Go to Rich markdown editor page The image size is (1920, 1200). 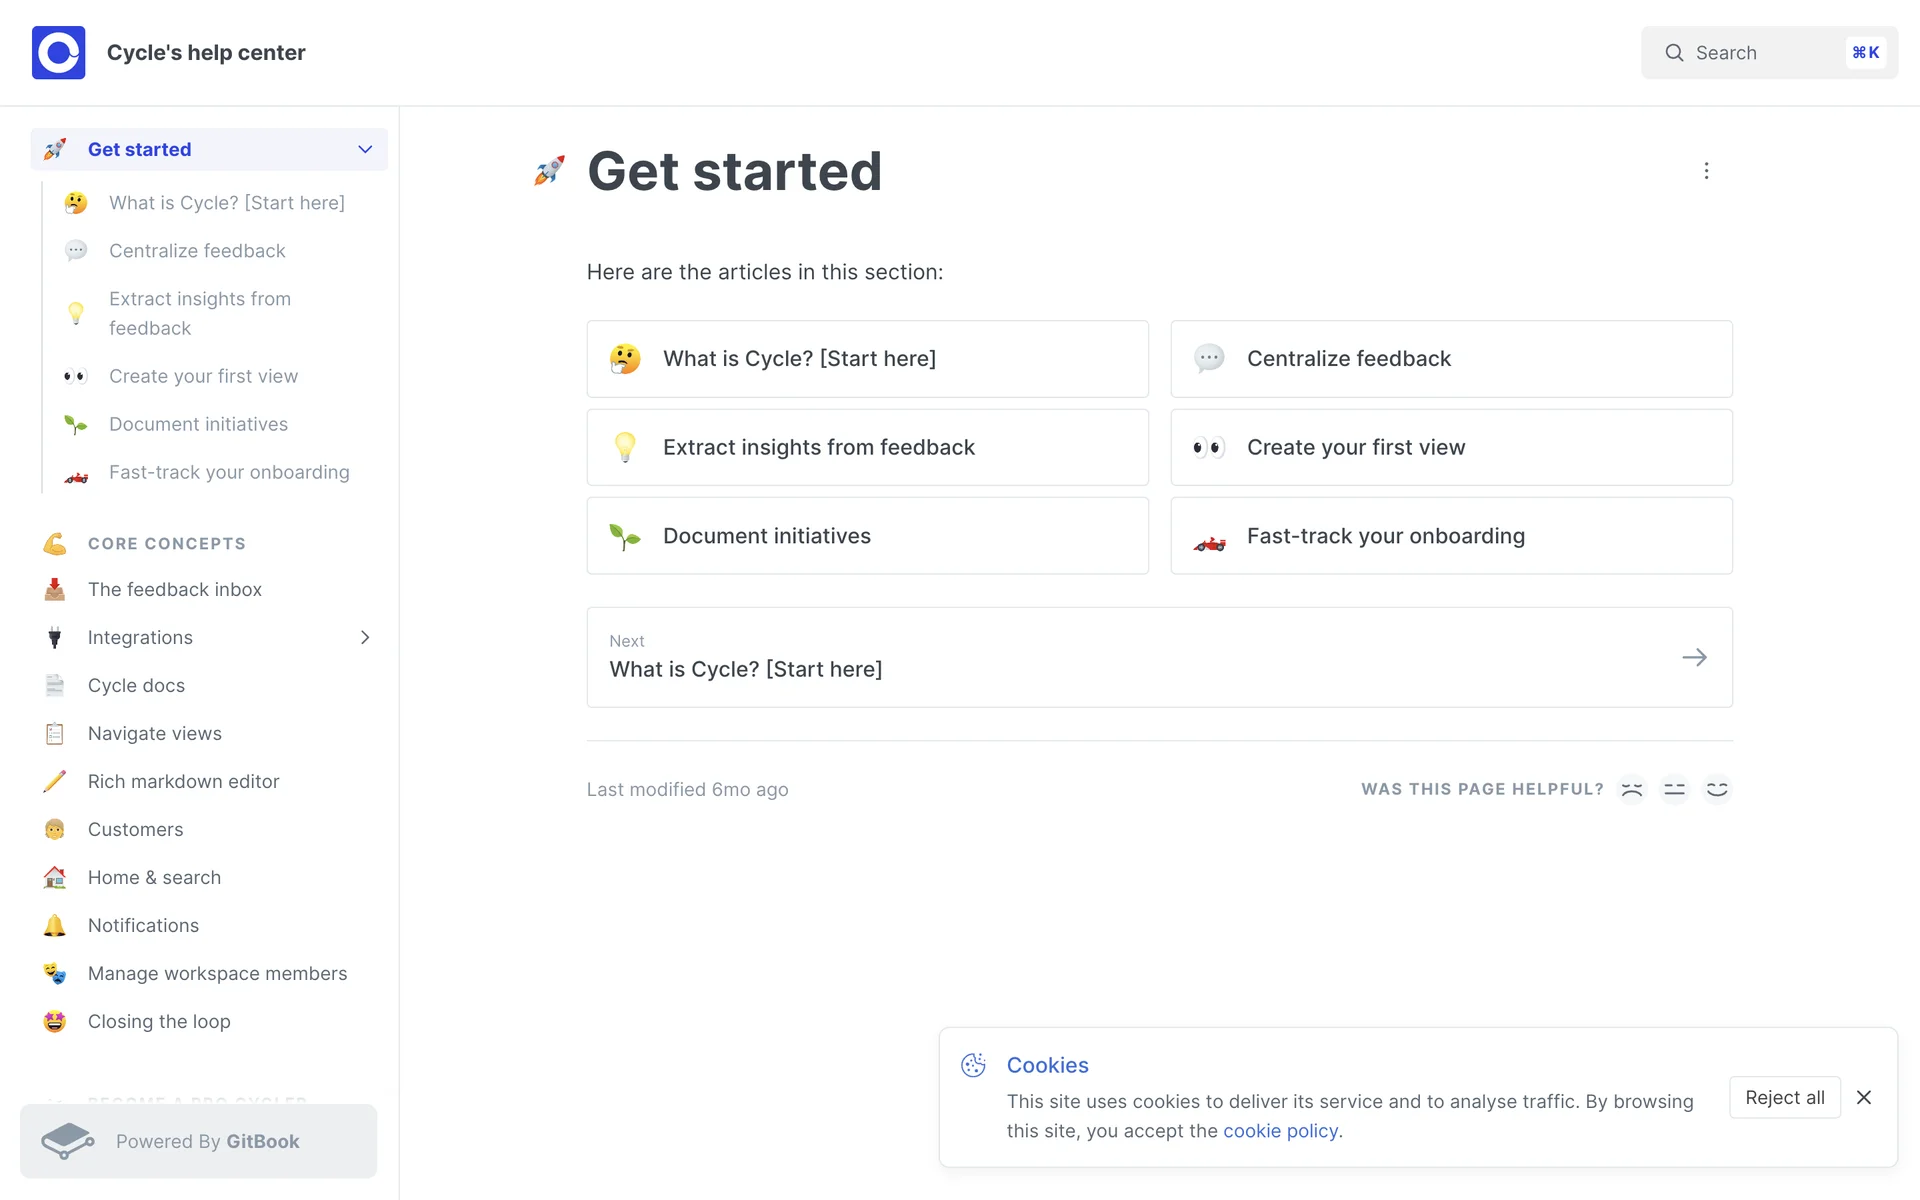[183, 781]
